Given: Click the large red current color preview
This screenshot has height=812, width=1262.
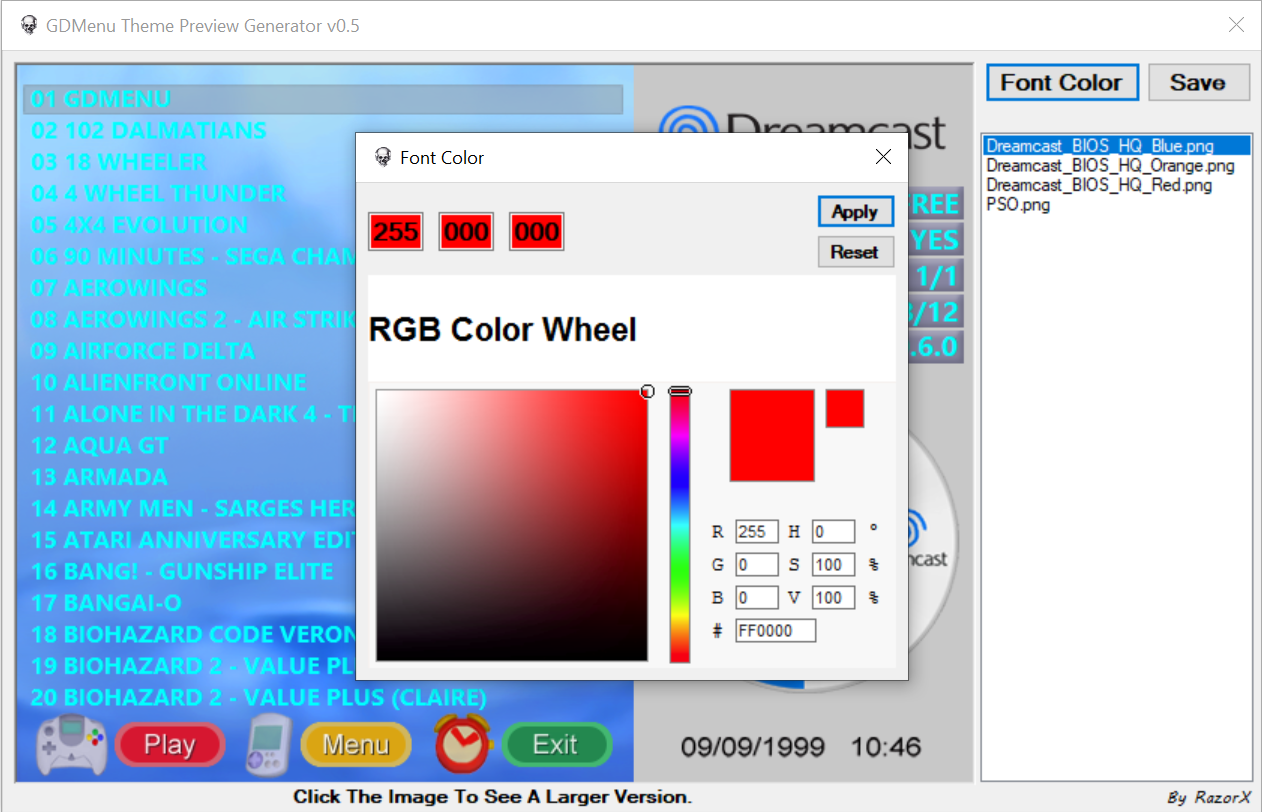Looking at the screenshot, I should (x=772, y=436).
